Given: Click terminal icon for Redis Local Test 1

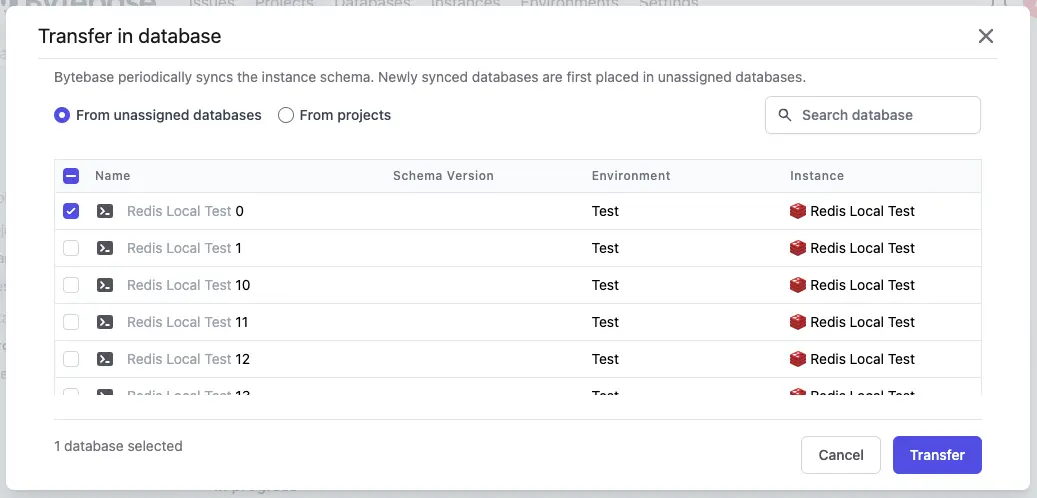Looking at the screenshot, I should (x=104, y=248).
